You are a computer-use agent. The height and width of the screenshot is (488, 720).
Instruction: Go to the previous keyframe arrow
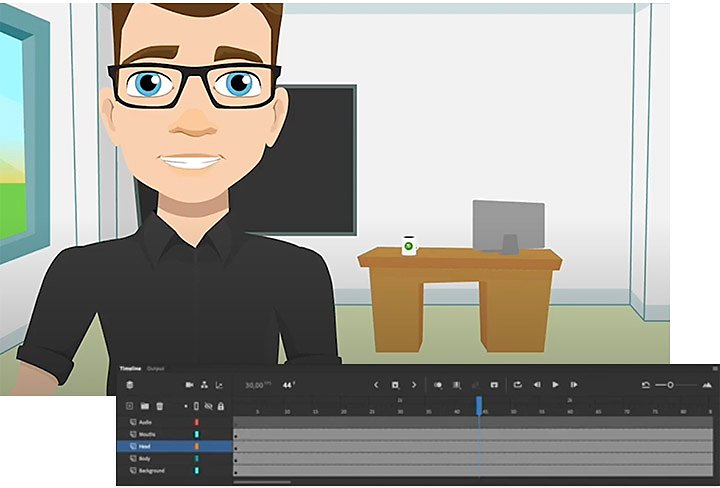[x=376, y=385]
